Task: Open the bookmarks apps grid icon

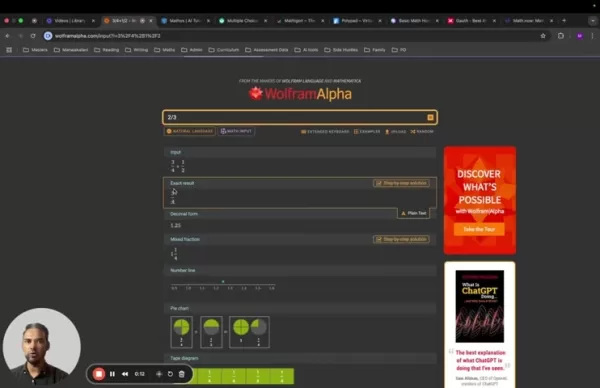Action: pos(9,50)
